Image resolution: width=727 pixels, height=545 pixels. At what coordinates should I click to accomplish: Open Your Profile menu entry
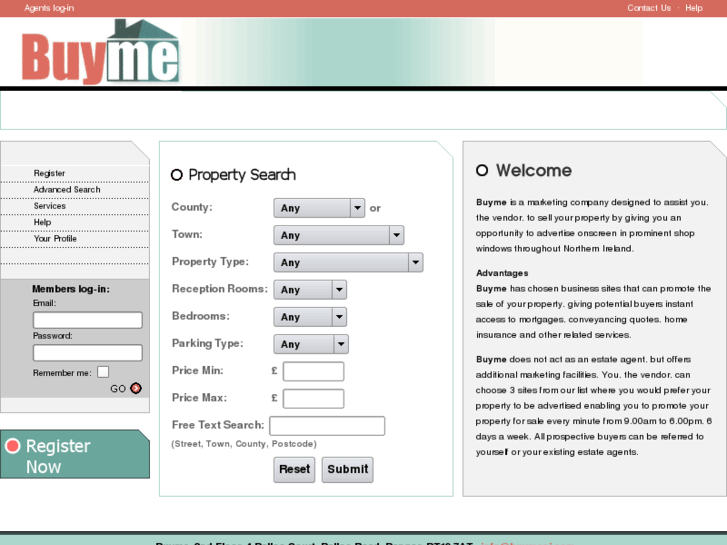click(55, 238)
